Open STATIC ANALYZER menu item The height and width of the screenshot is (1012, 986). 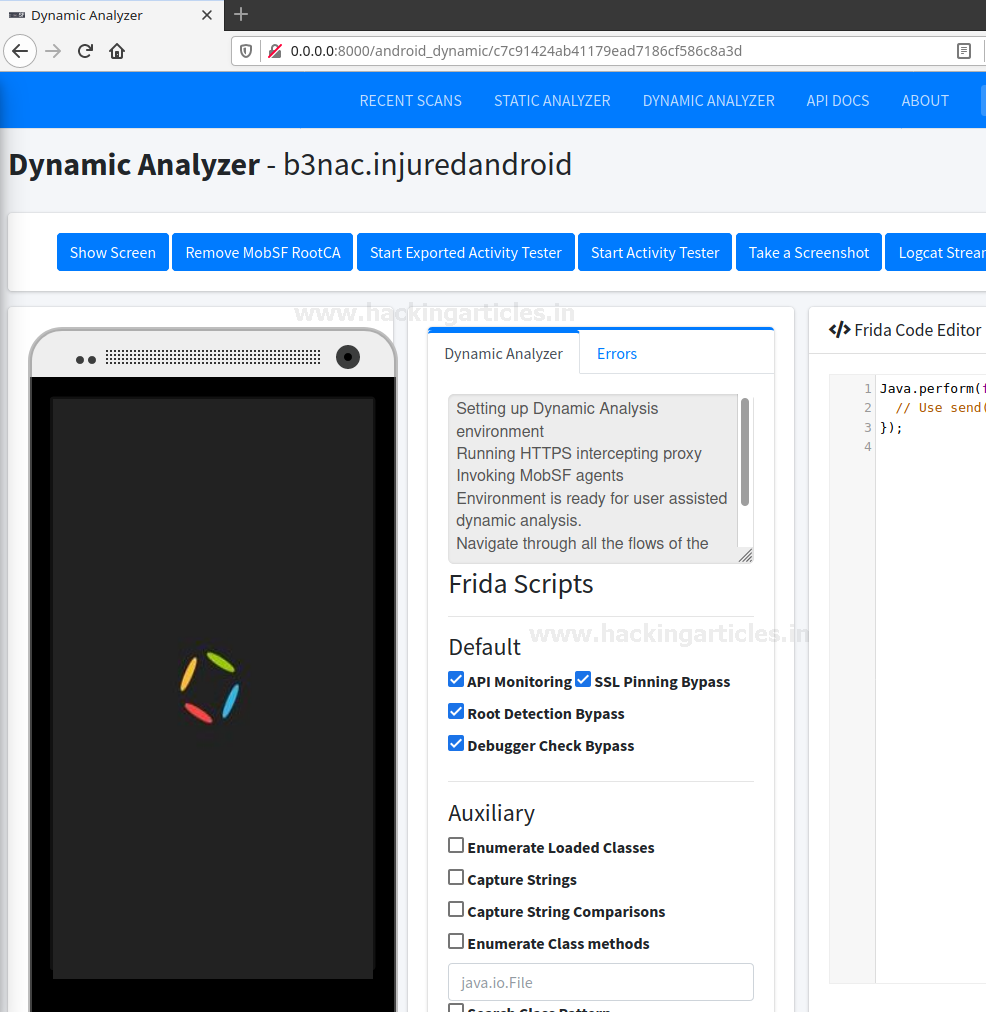(552, 101)
